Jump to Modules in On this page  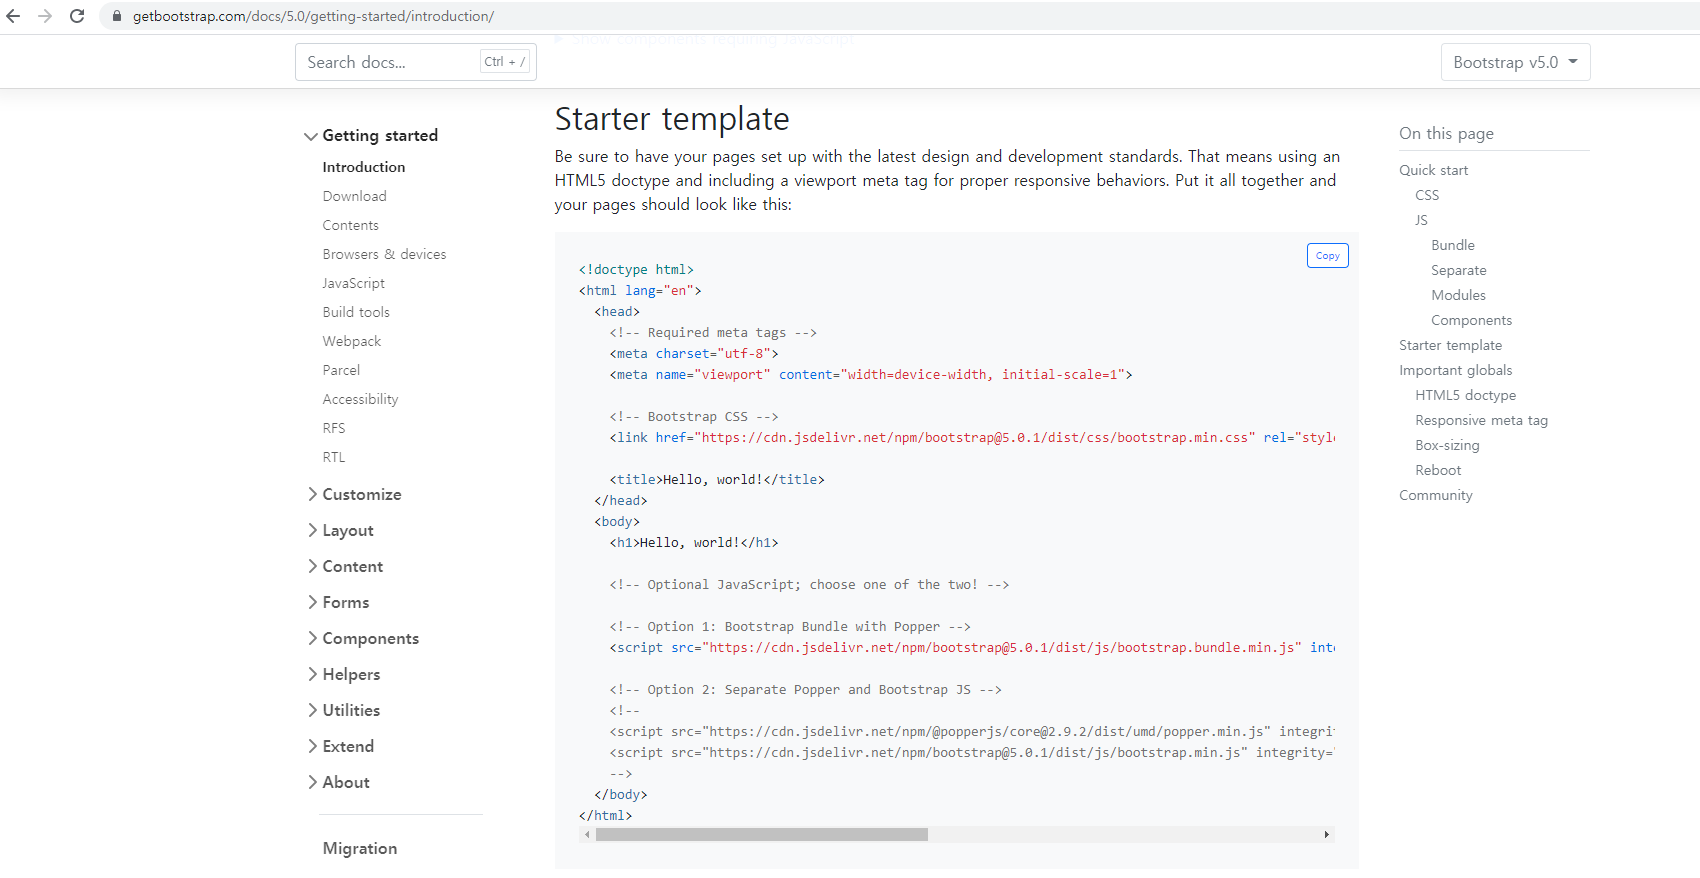(1458, 295)
